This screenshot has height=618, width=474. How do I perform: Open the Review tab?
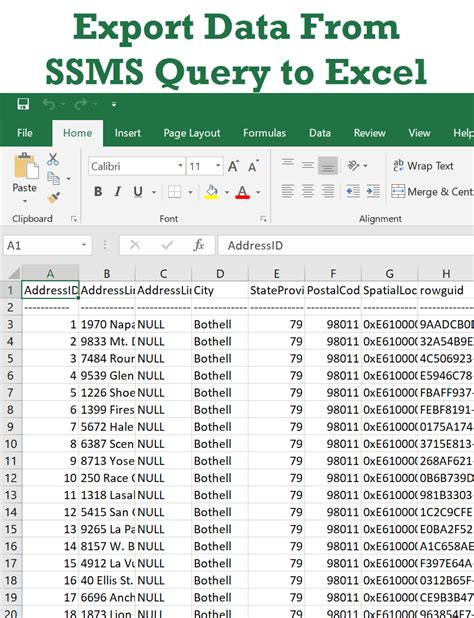coord(370,133)
